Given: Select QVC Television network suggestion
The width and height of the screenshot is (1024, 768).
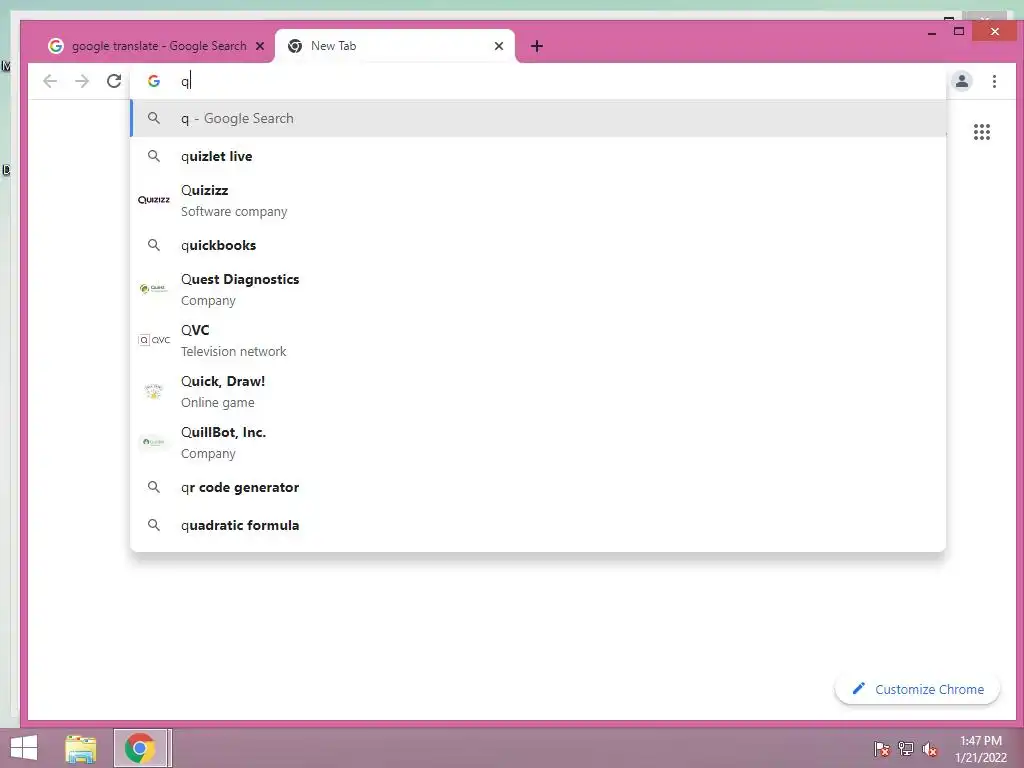Looking at the screenshot, I should [538, 340].
